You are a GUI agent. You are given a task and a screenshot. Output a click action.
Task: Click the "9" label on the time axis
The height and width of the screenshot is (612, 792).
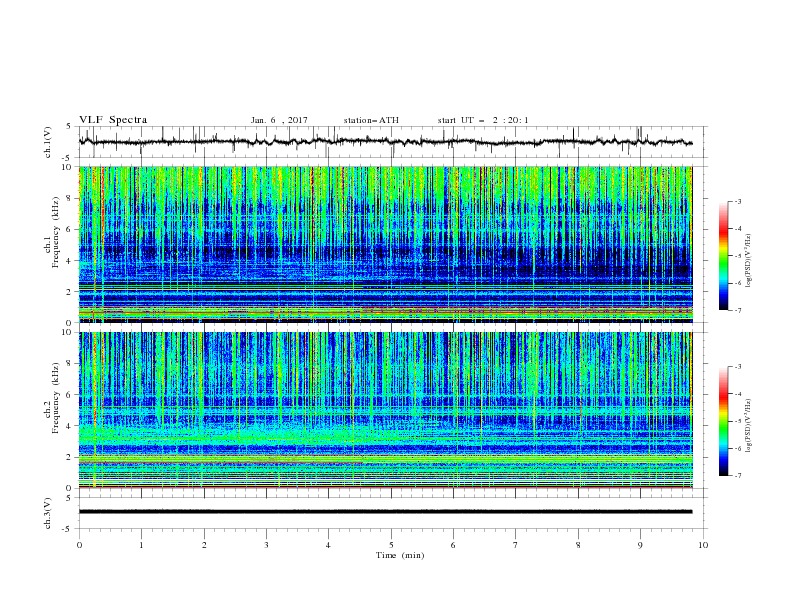click(640, 545)
